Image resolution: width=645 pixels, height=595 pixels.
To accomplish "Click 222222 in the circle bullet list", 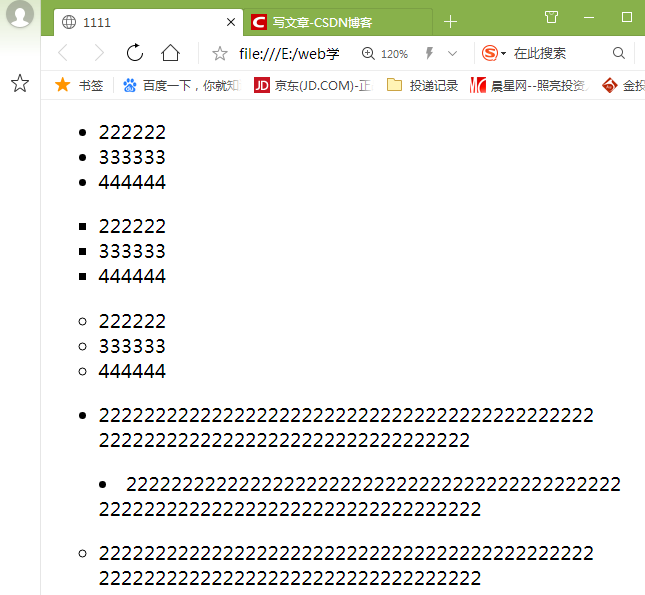I will point(132,321).
